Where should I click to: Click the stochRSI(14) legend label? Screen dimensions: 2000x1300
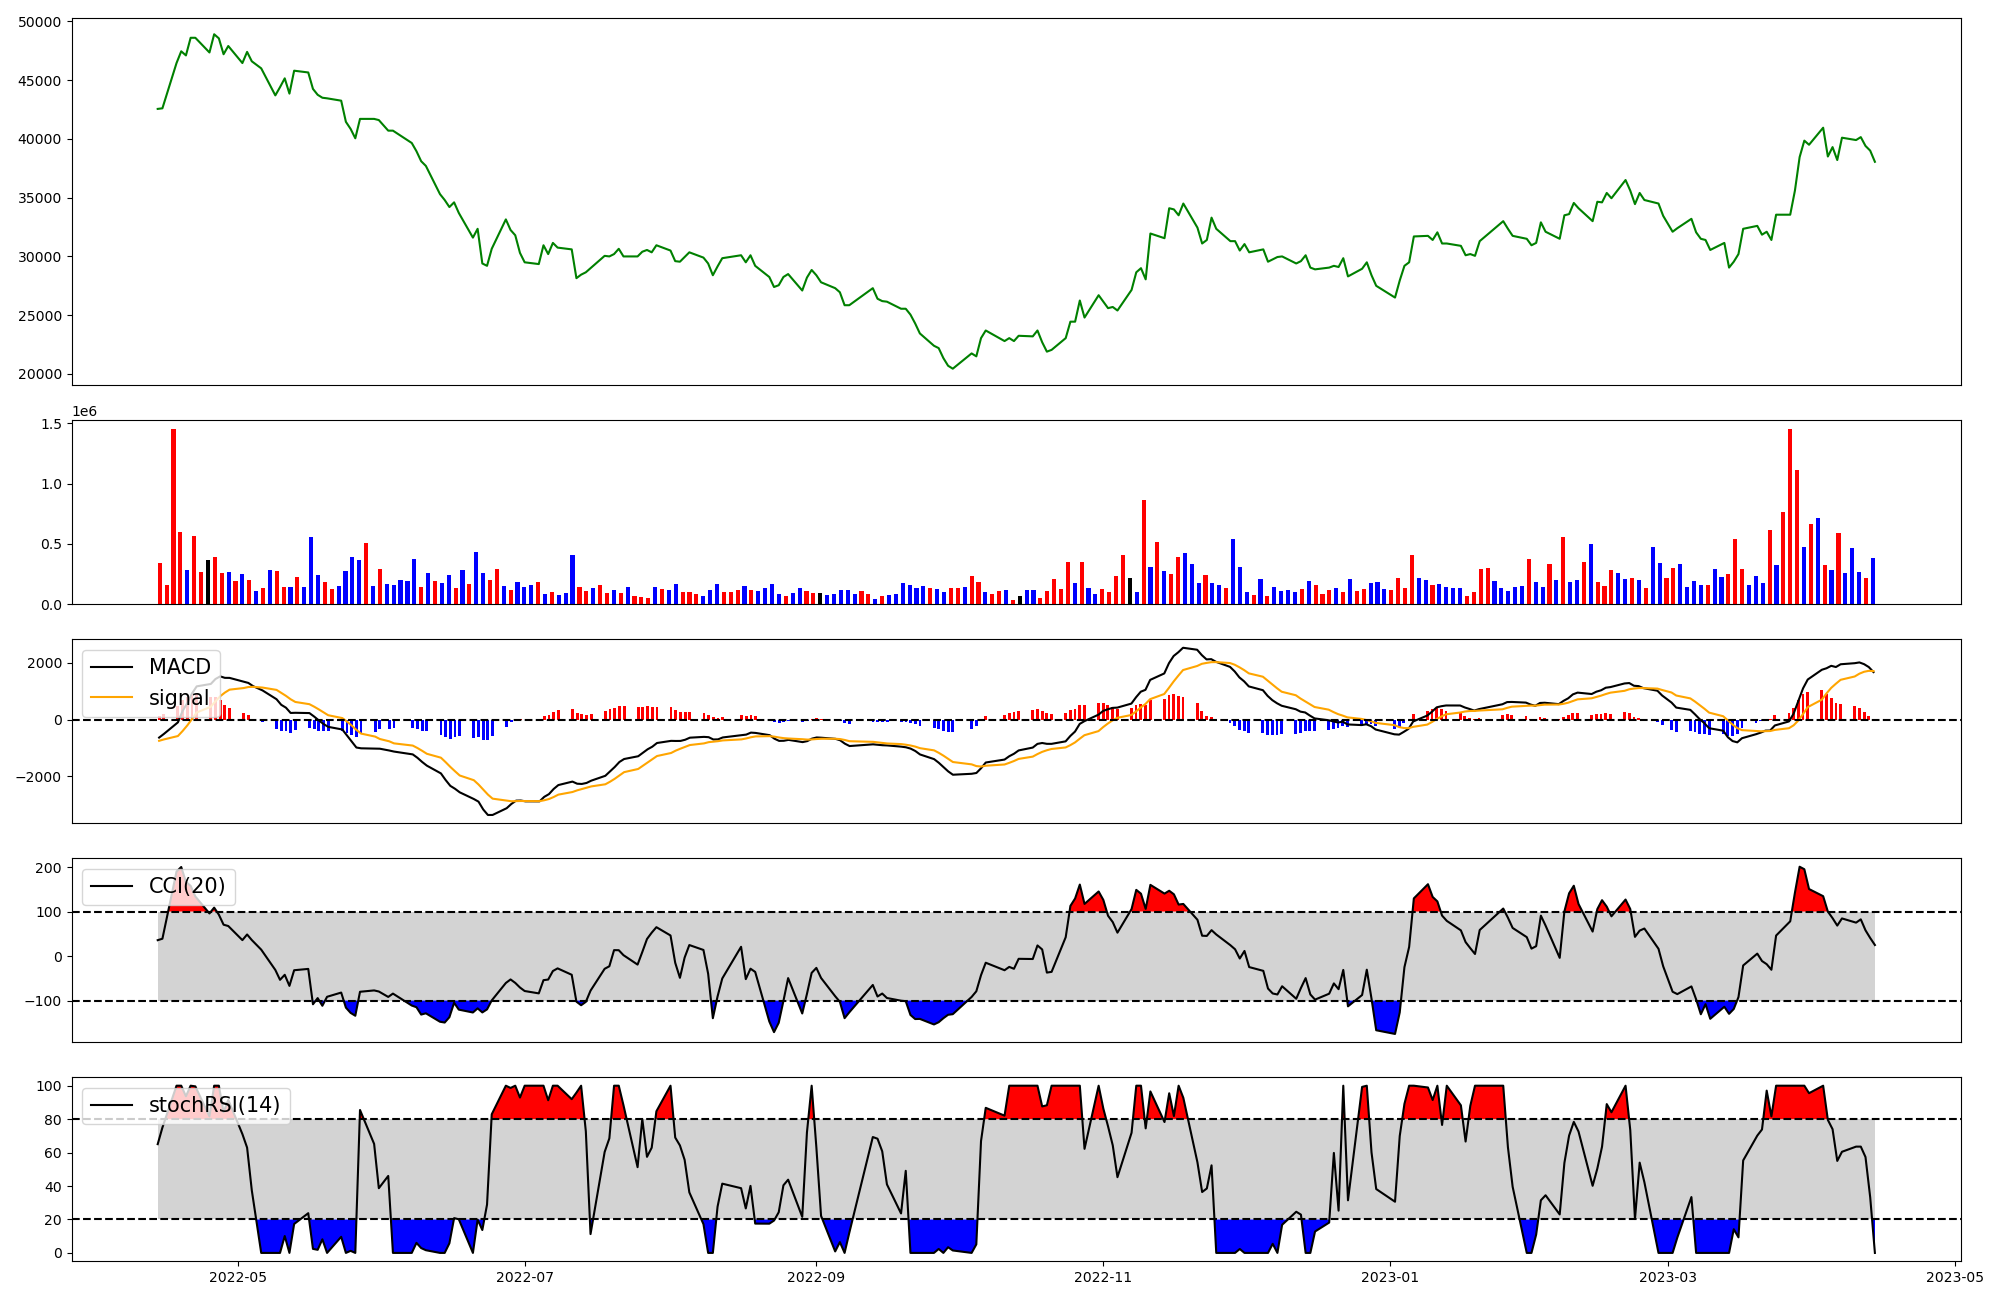click(x=214, y=1105)
